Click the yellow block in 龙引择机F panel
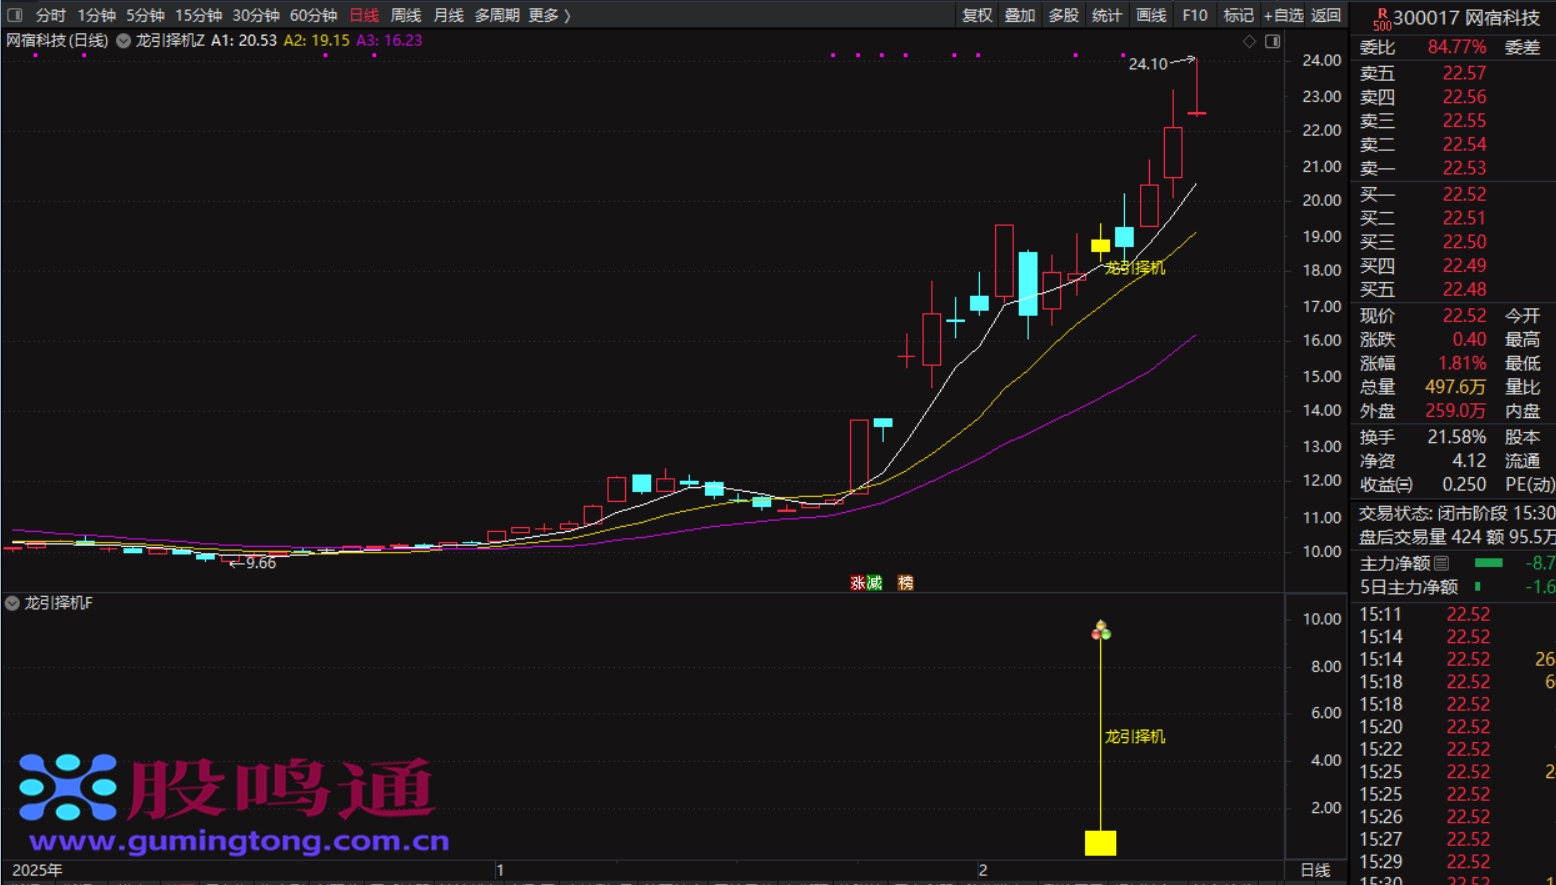This screenshot has width=1556, height=885. pos(1100,842)
